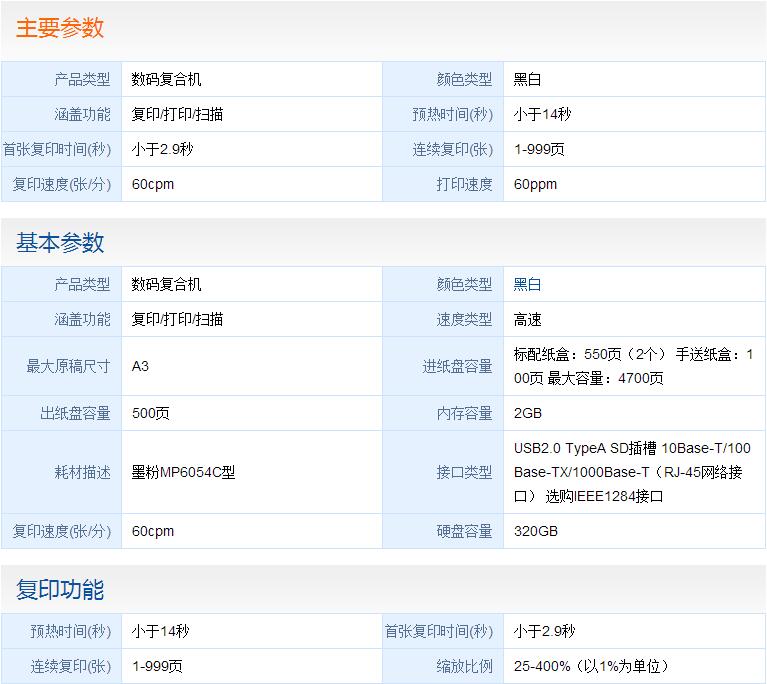Click the A3 original size value
The height and width of the screenshot is (684, 767).
[x=140, y=366]
